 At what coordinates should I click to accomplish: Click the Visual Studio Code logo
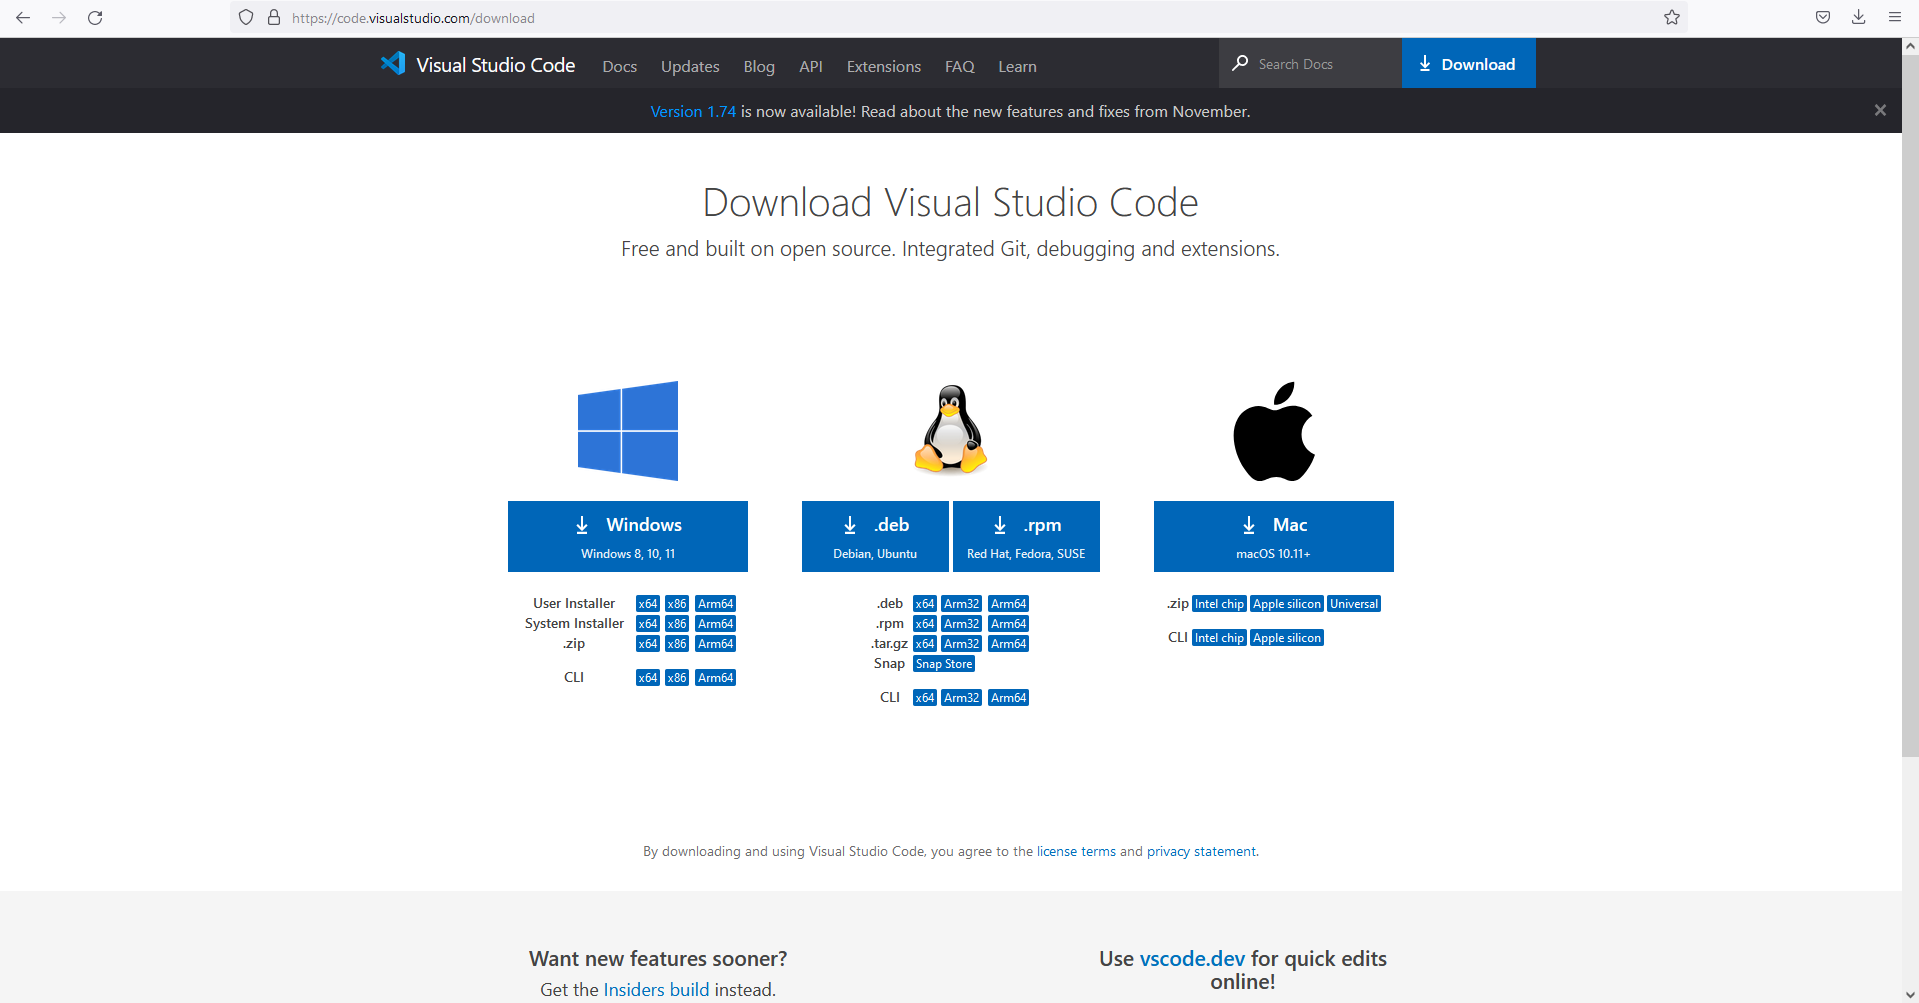478,64
